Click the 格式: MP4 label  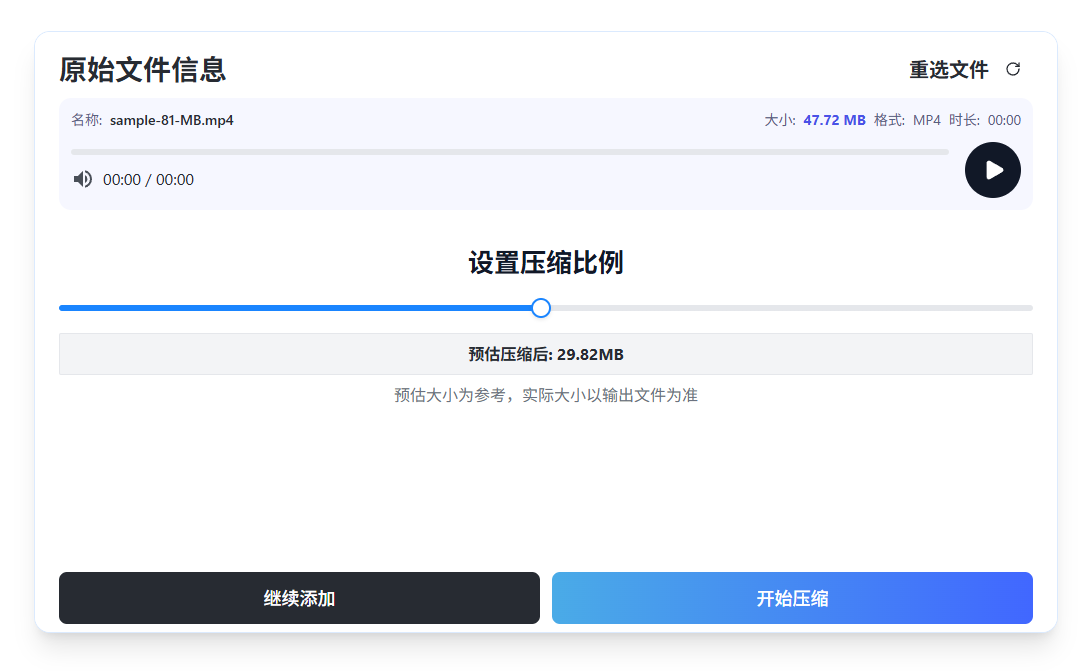pyautogui.click(x=907, y=120)
